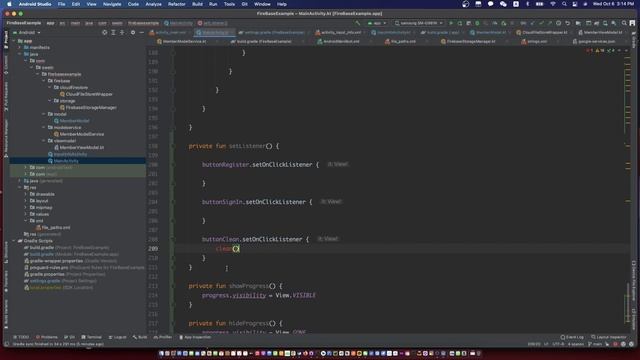Hide the Project panel with minus icon

[142, 32]
